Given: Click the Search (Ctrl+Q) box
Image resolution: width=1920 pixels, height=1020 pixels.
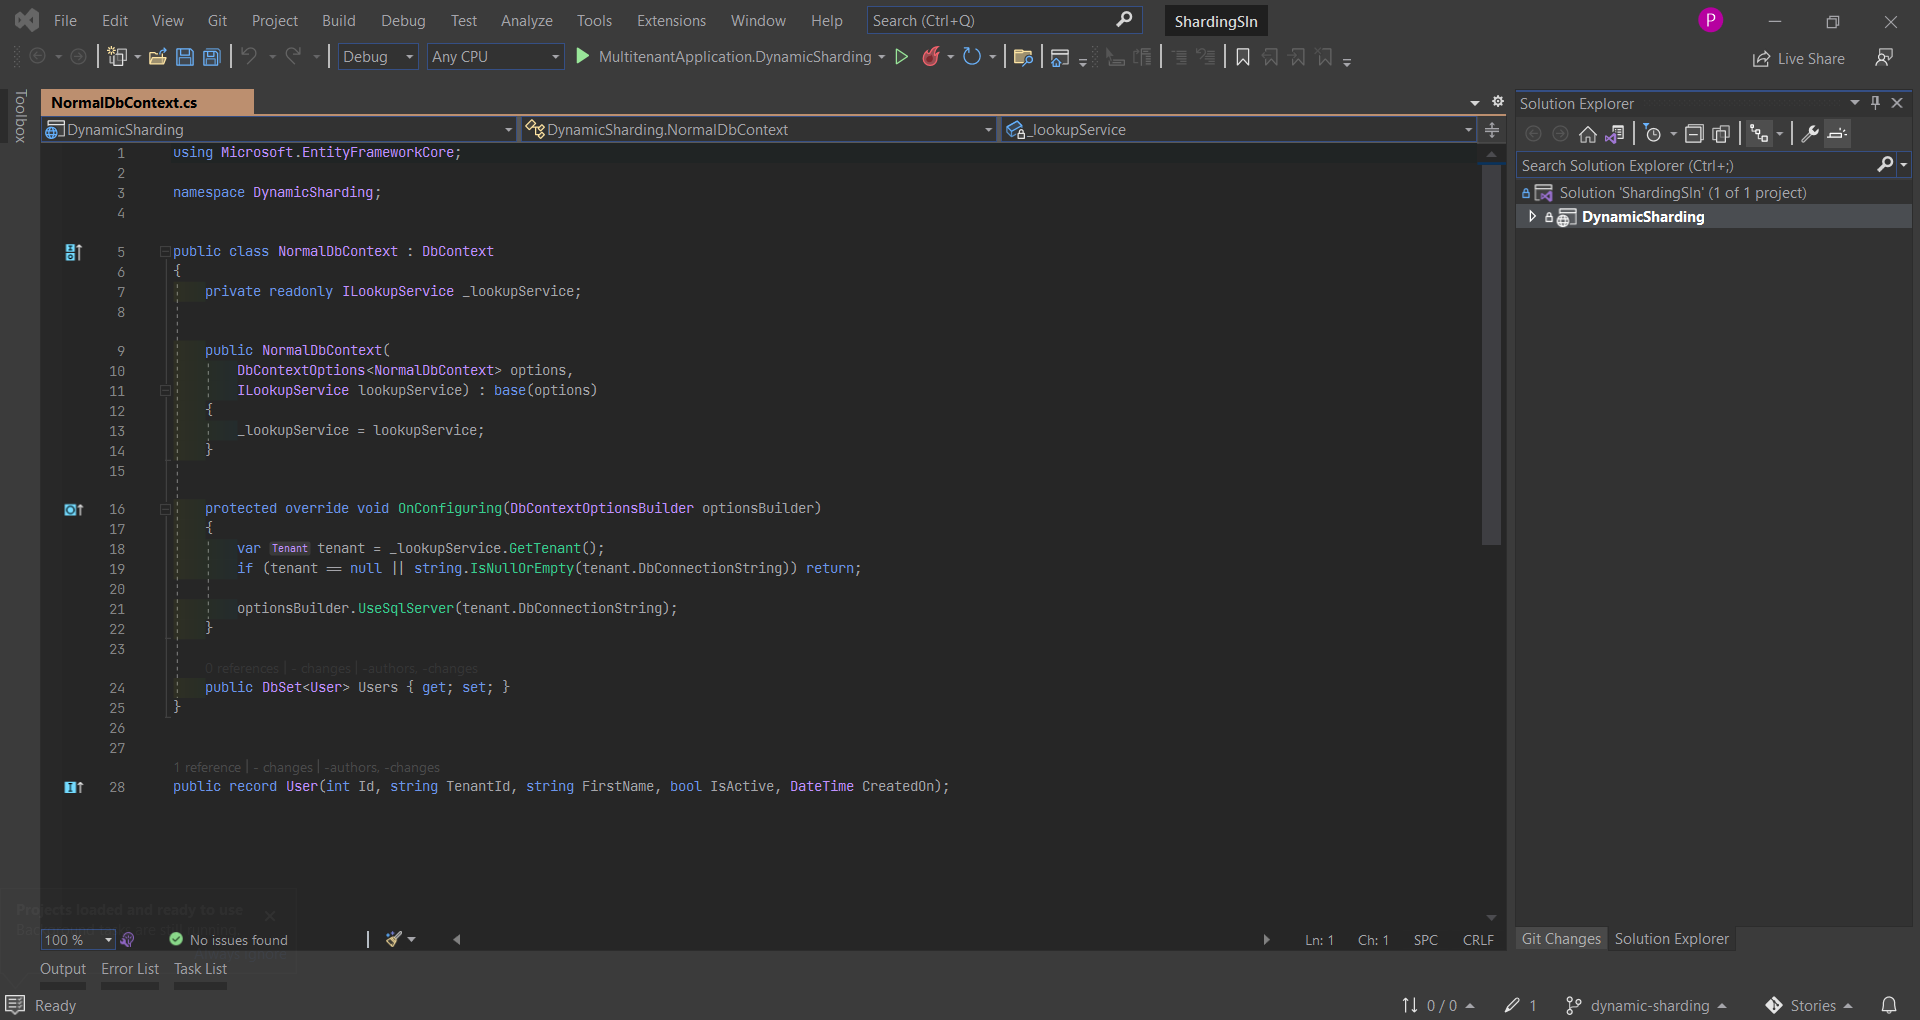Looking at the screenshot, I should (1004, 20).
